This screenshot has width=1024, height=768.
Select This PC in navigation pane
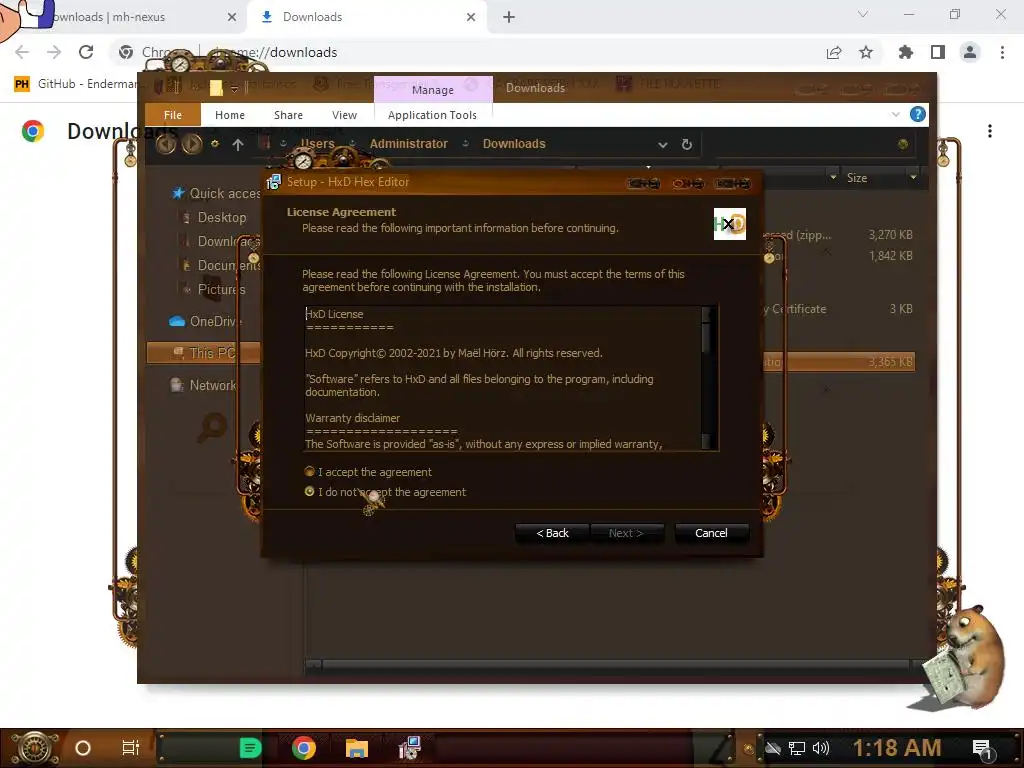[203, 353]
